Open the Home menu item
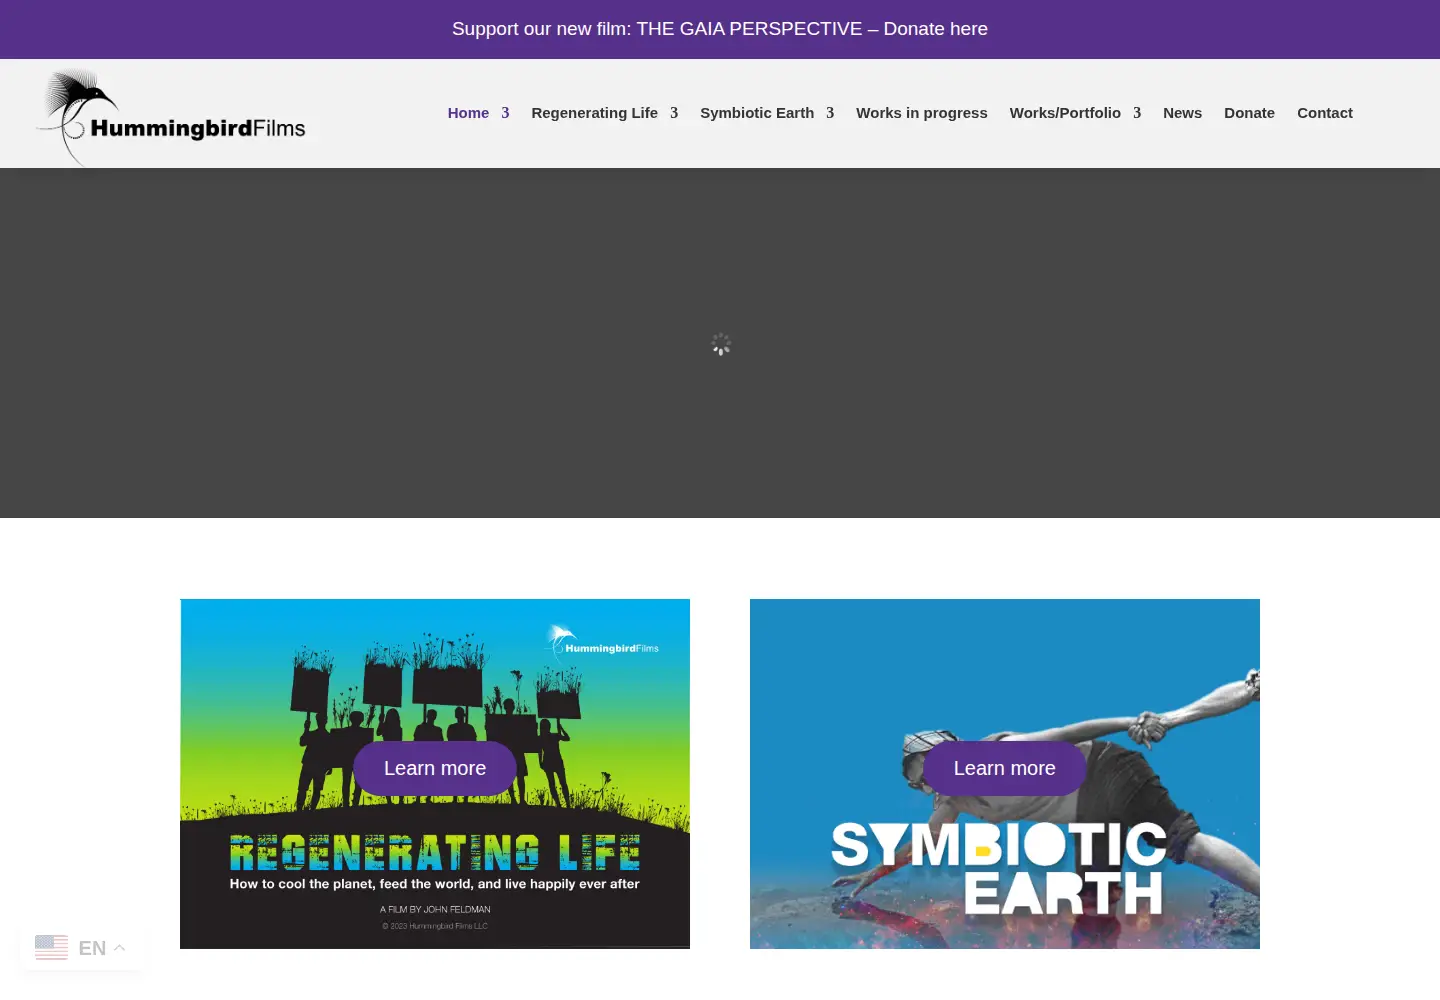Viewport: 1440px width, 1000px height. (468, 113)
